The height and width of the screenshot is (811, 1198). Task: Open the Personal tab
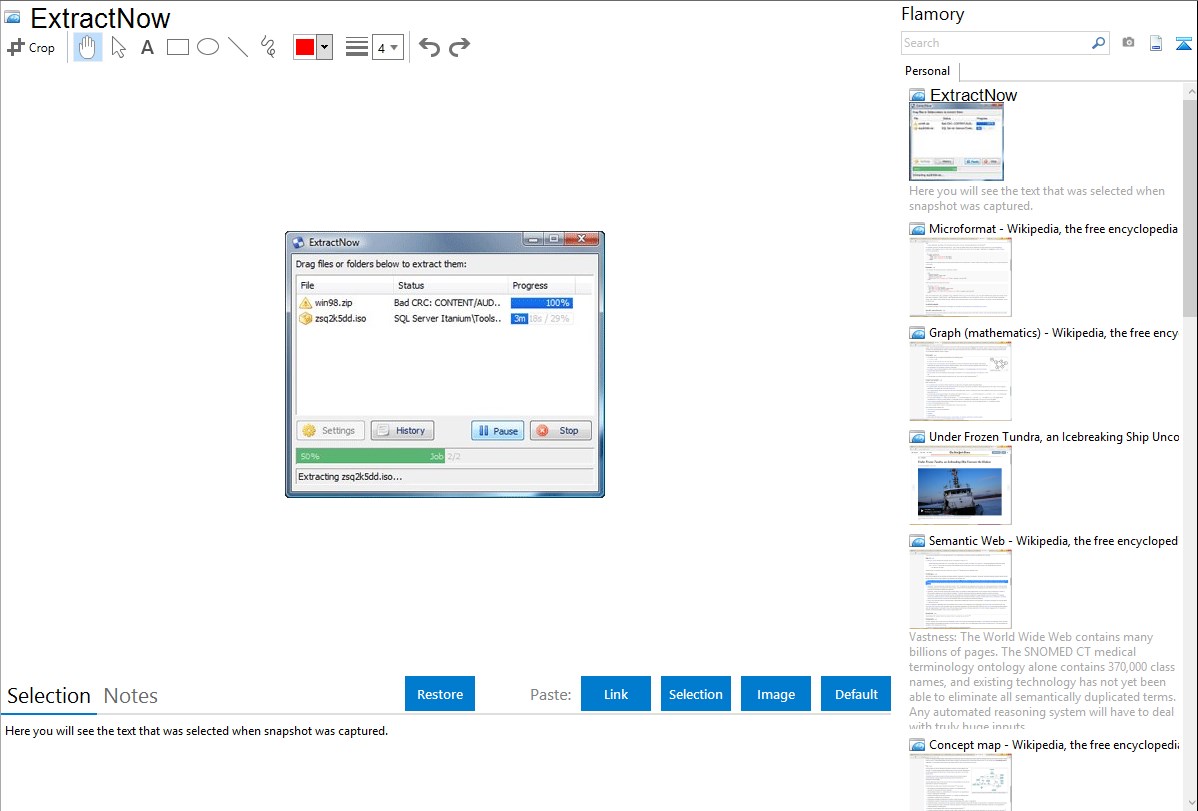pos(928,71)
